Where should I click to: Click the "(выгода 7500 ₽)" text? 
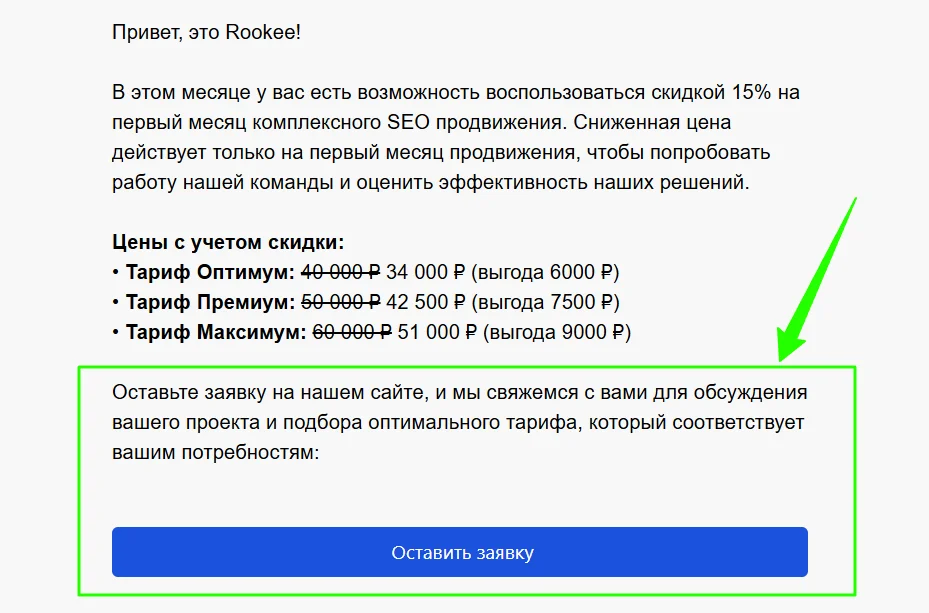[546, 302]
